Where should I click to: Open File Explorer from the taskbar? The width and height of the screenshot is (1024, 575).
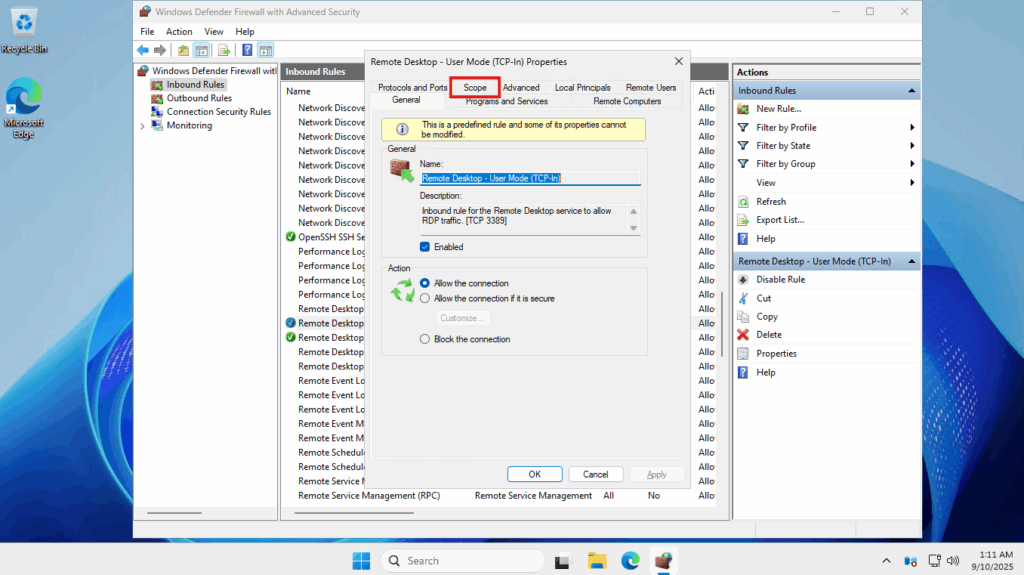click(597, 561)
